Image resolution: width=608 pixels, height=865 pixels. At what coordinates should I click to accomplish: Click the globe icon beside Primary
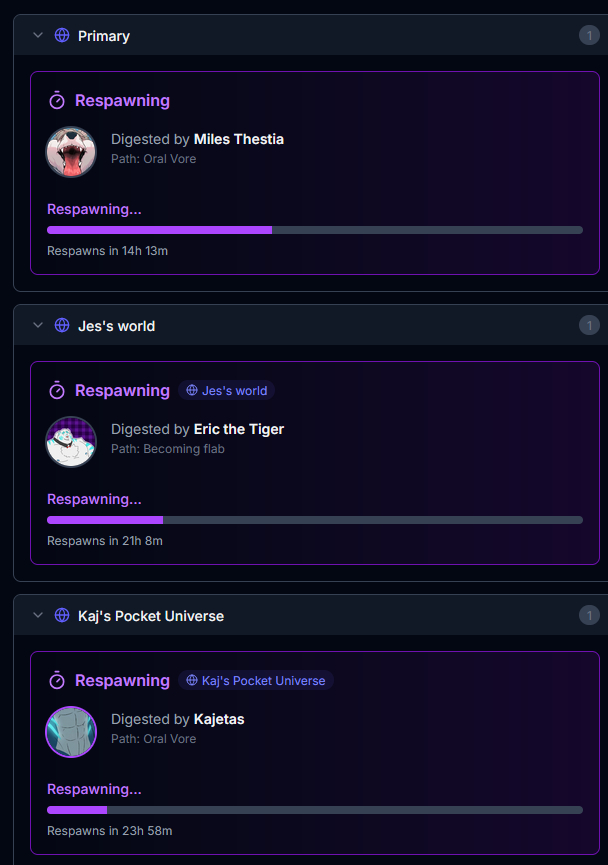[62, 36]
